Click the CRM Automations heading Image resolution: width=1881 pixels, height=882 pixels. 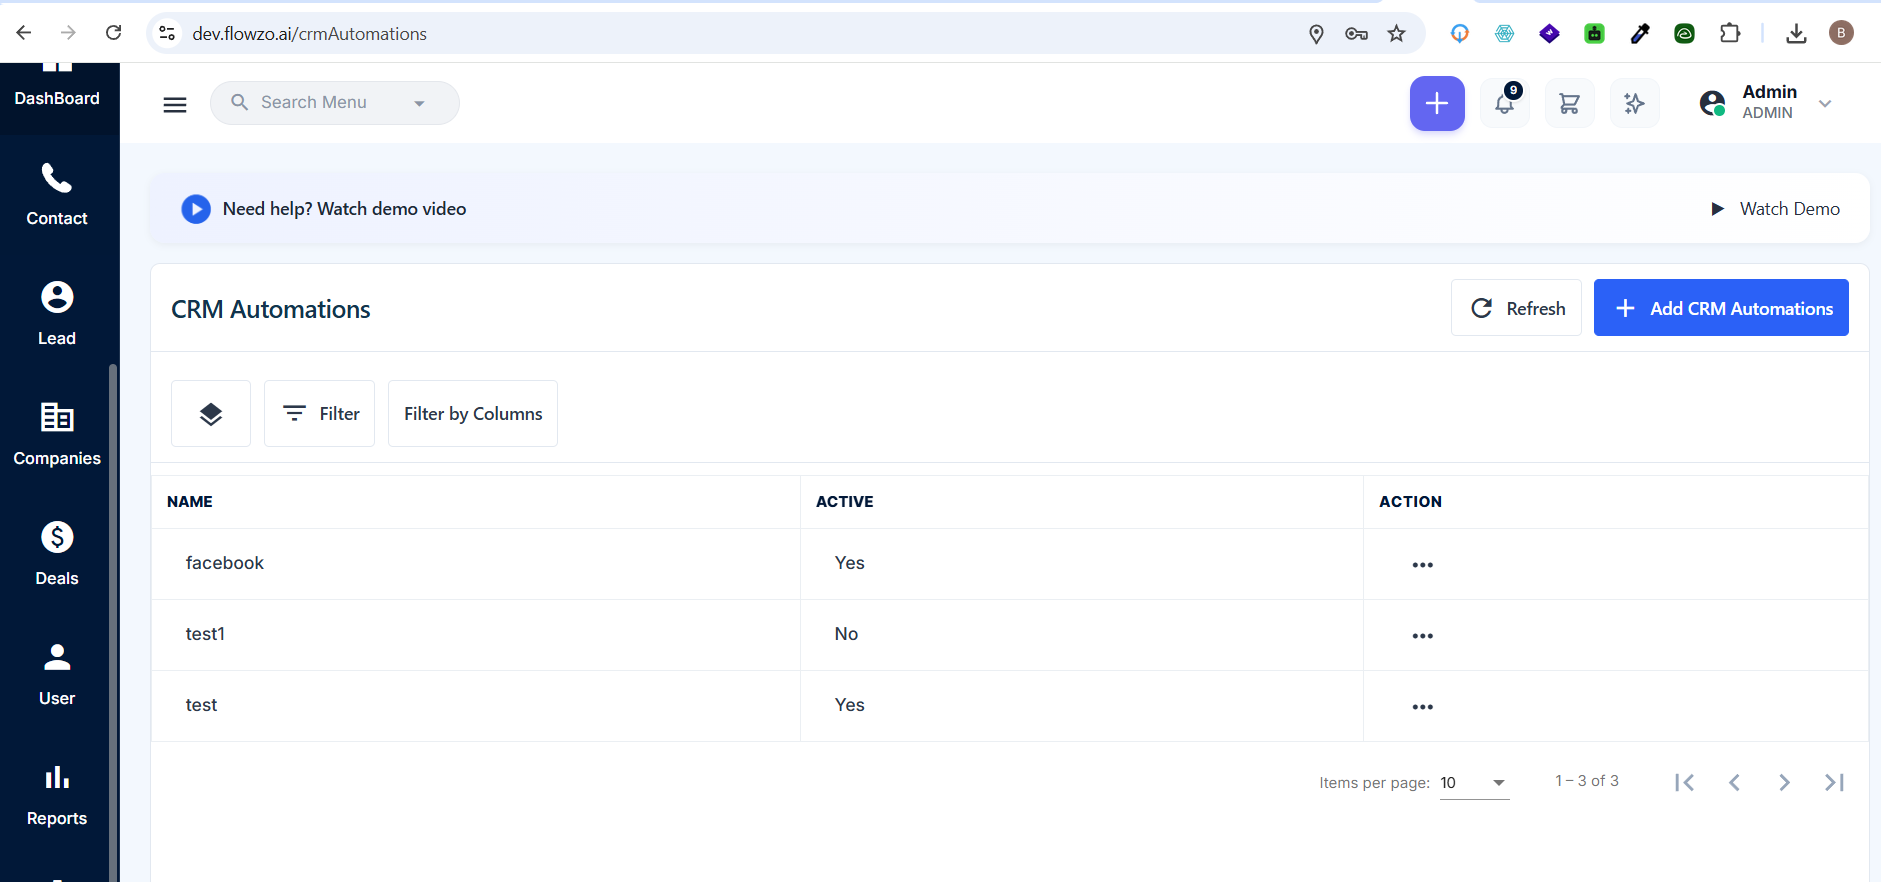[x=271, y=310]
